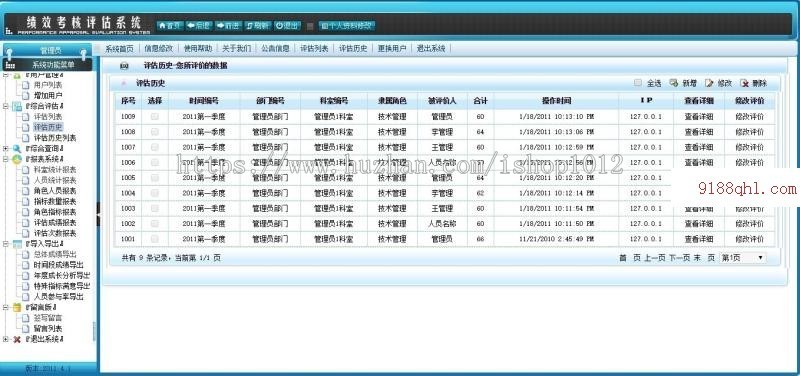Click the 刷新 refresh button
This screenshot has width=800, height=376.
tap(258, 26)
